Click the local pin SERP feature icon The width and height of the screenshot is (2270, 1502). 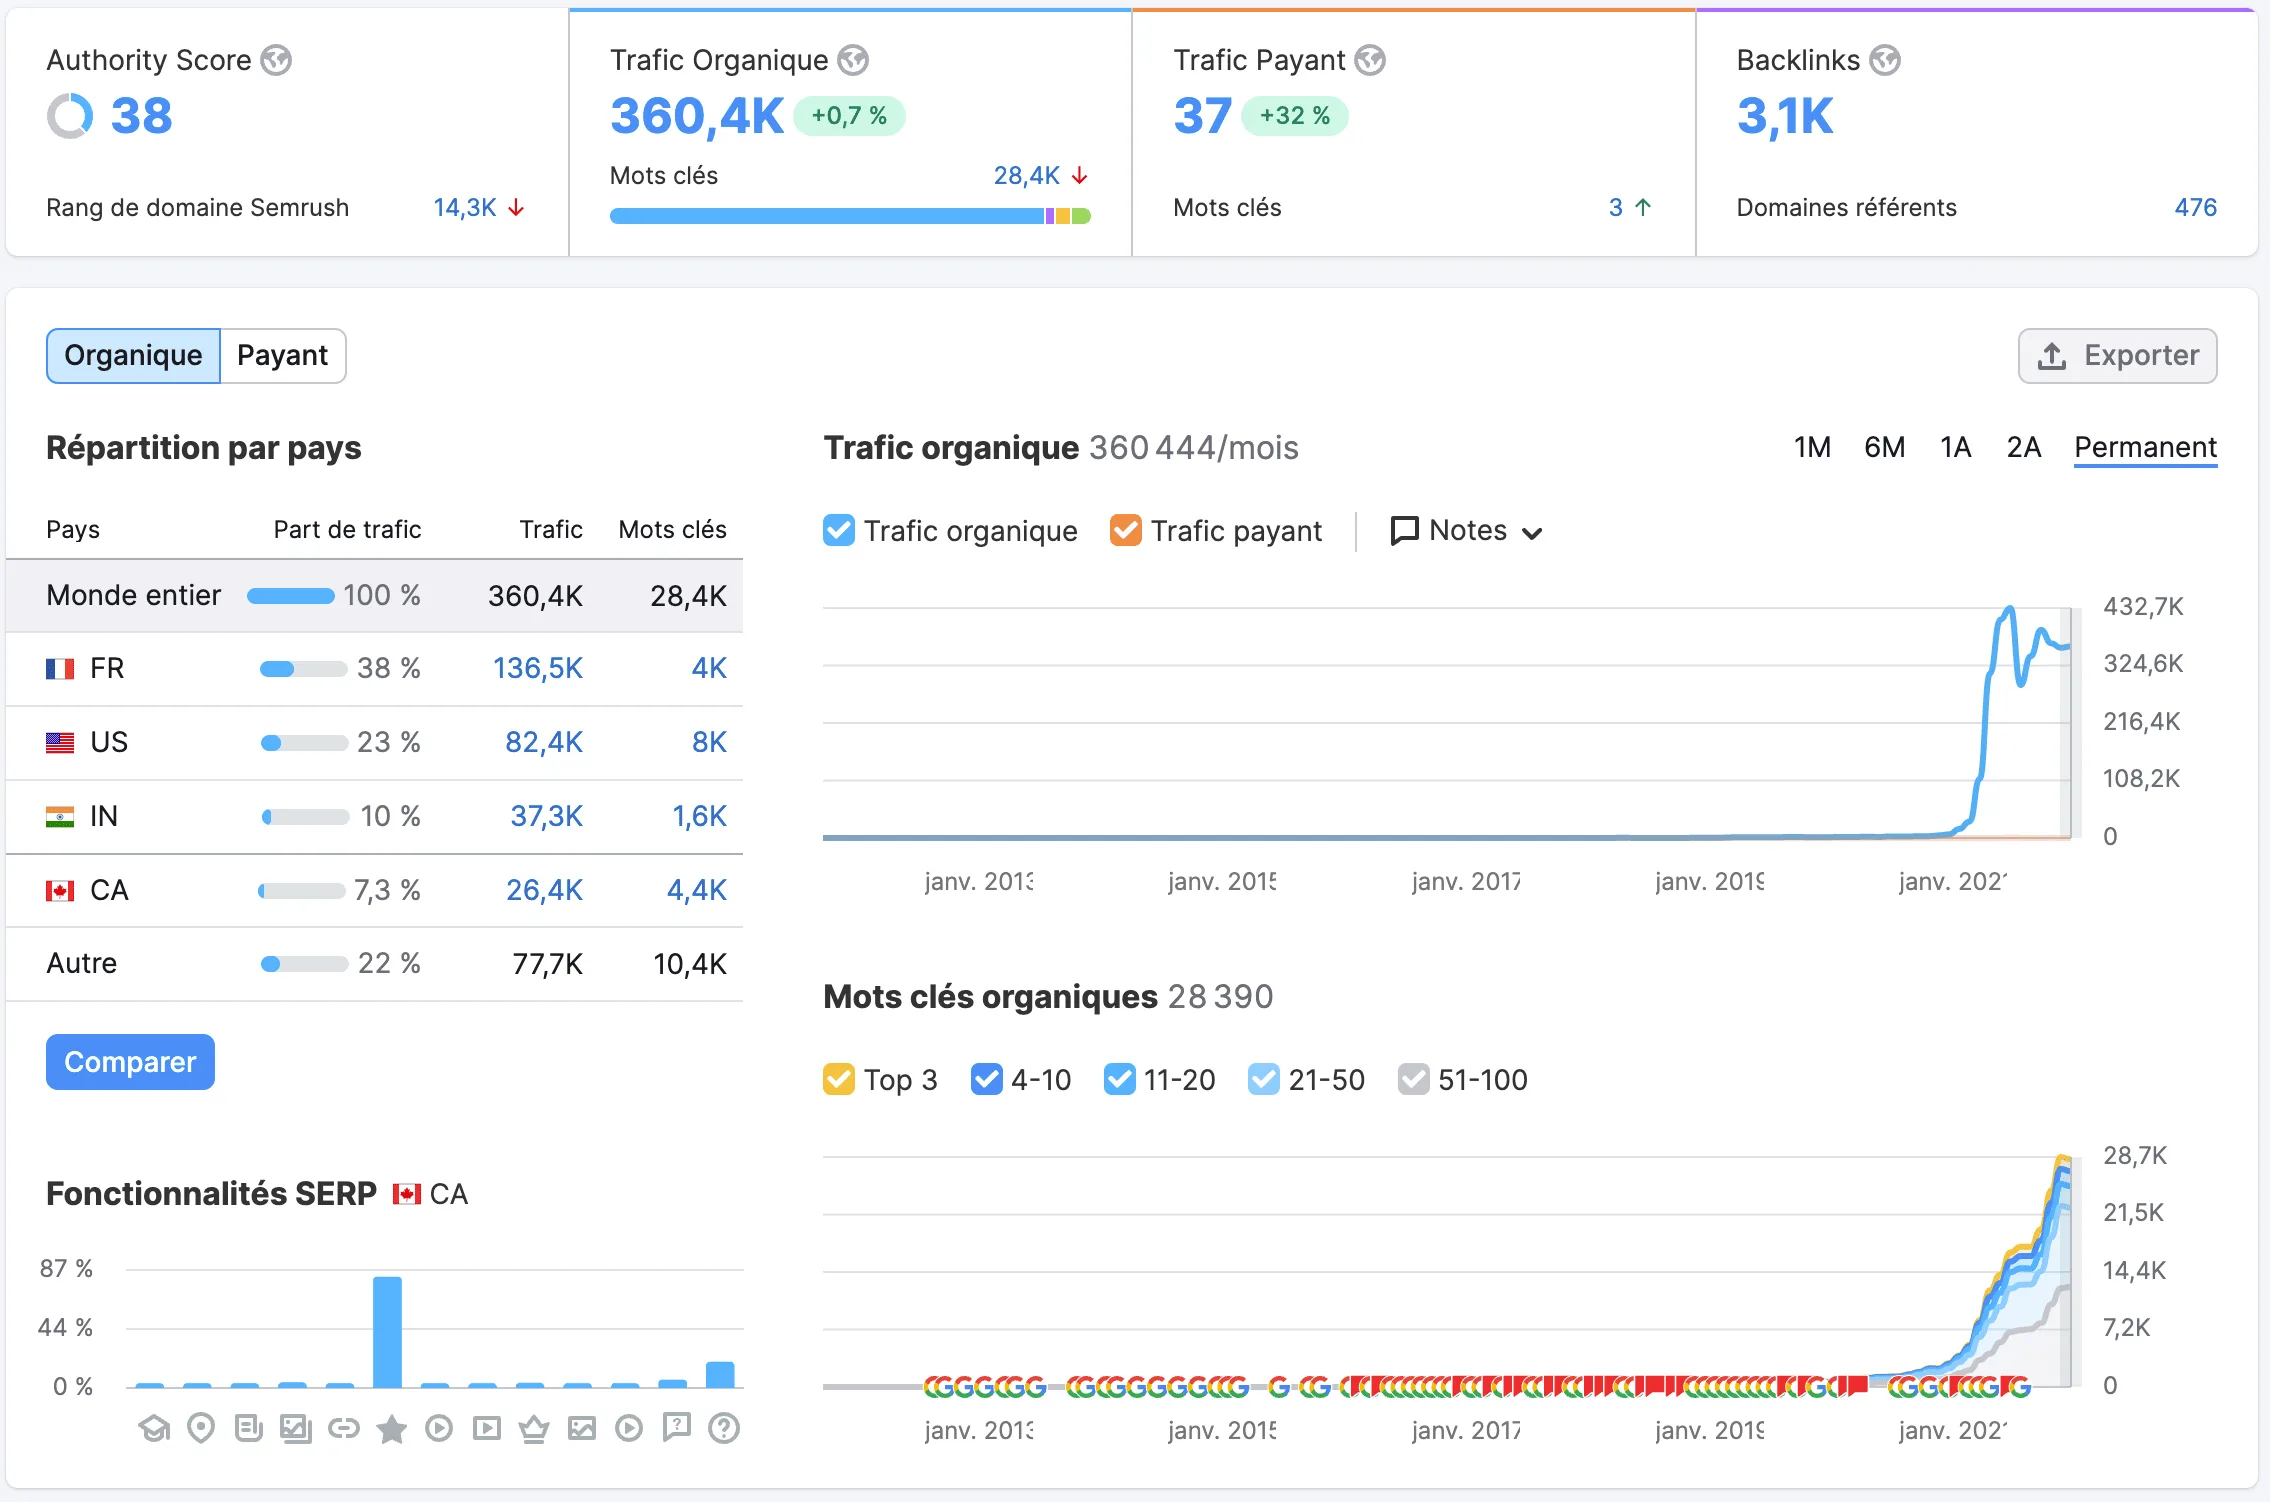(x=201, y=1429)
